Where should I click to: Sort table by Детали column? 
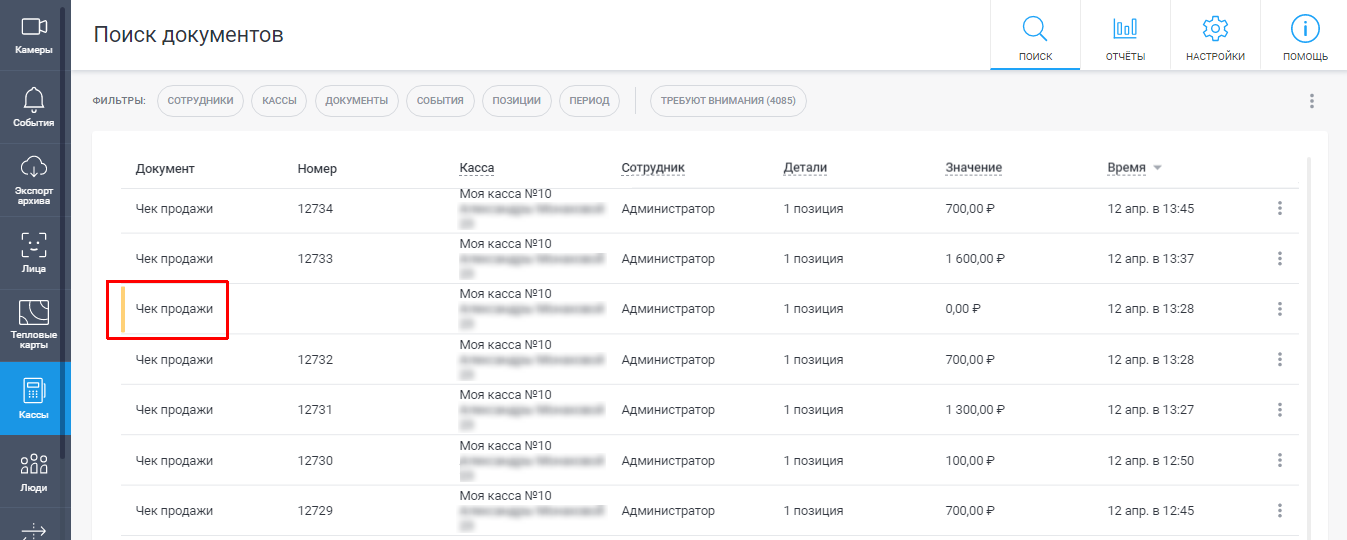tap(805, 168)
